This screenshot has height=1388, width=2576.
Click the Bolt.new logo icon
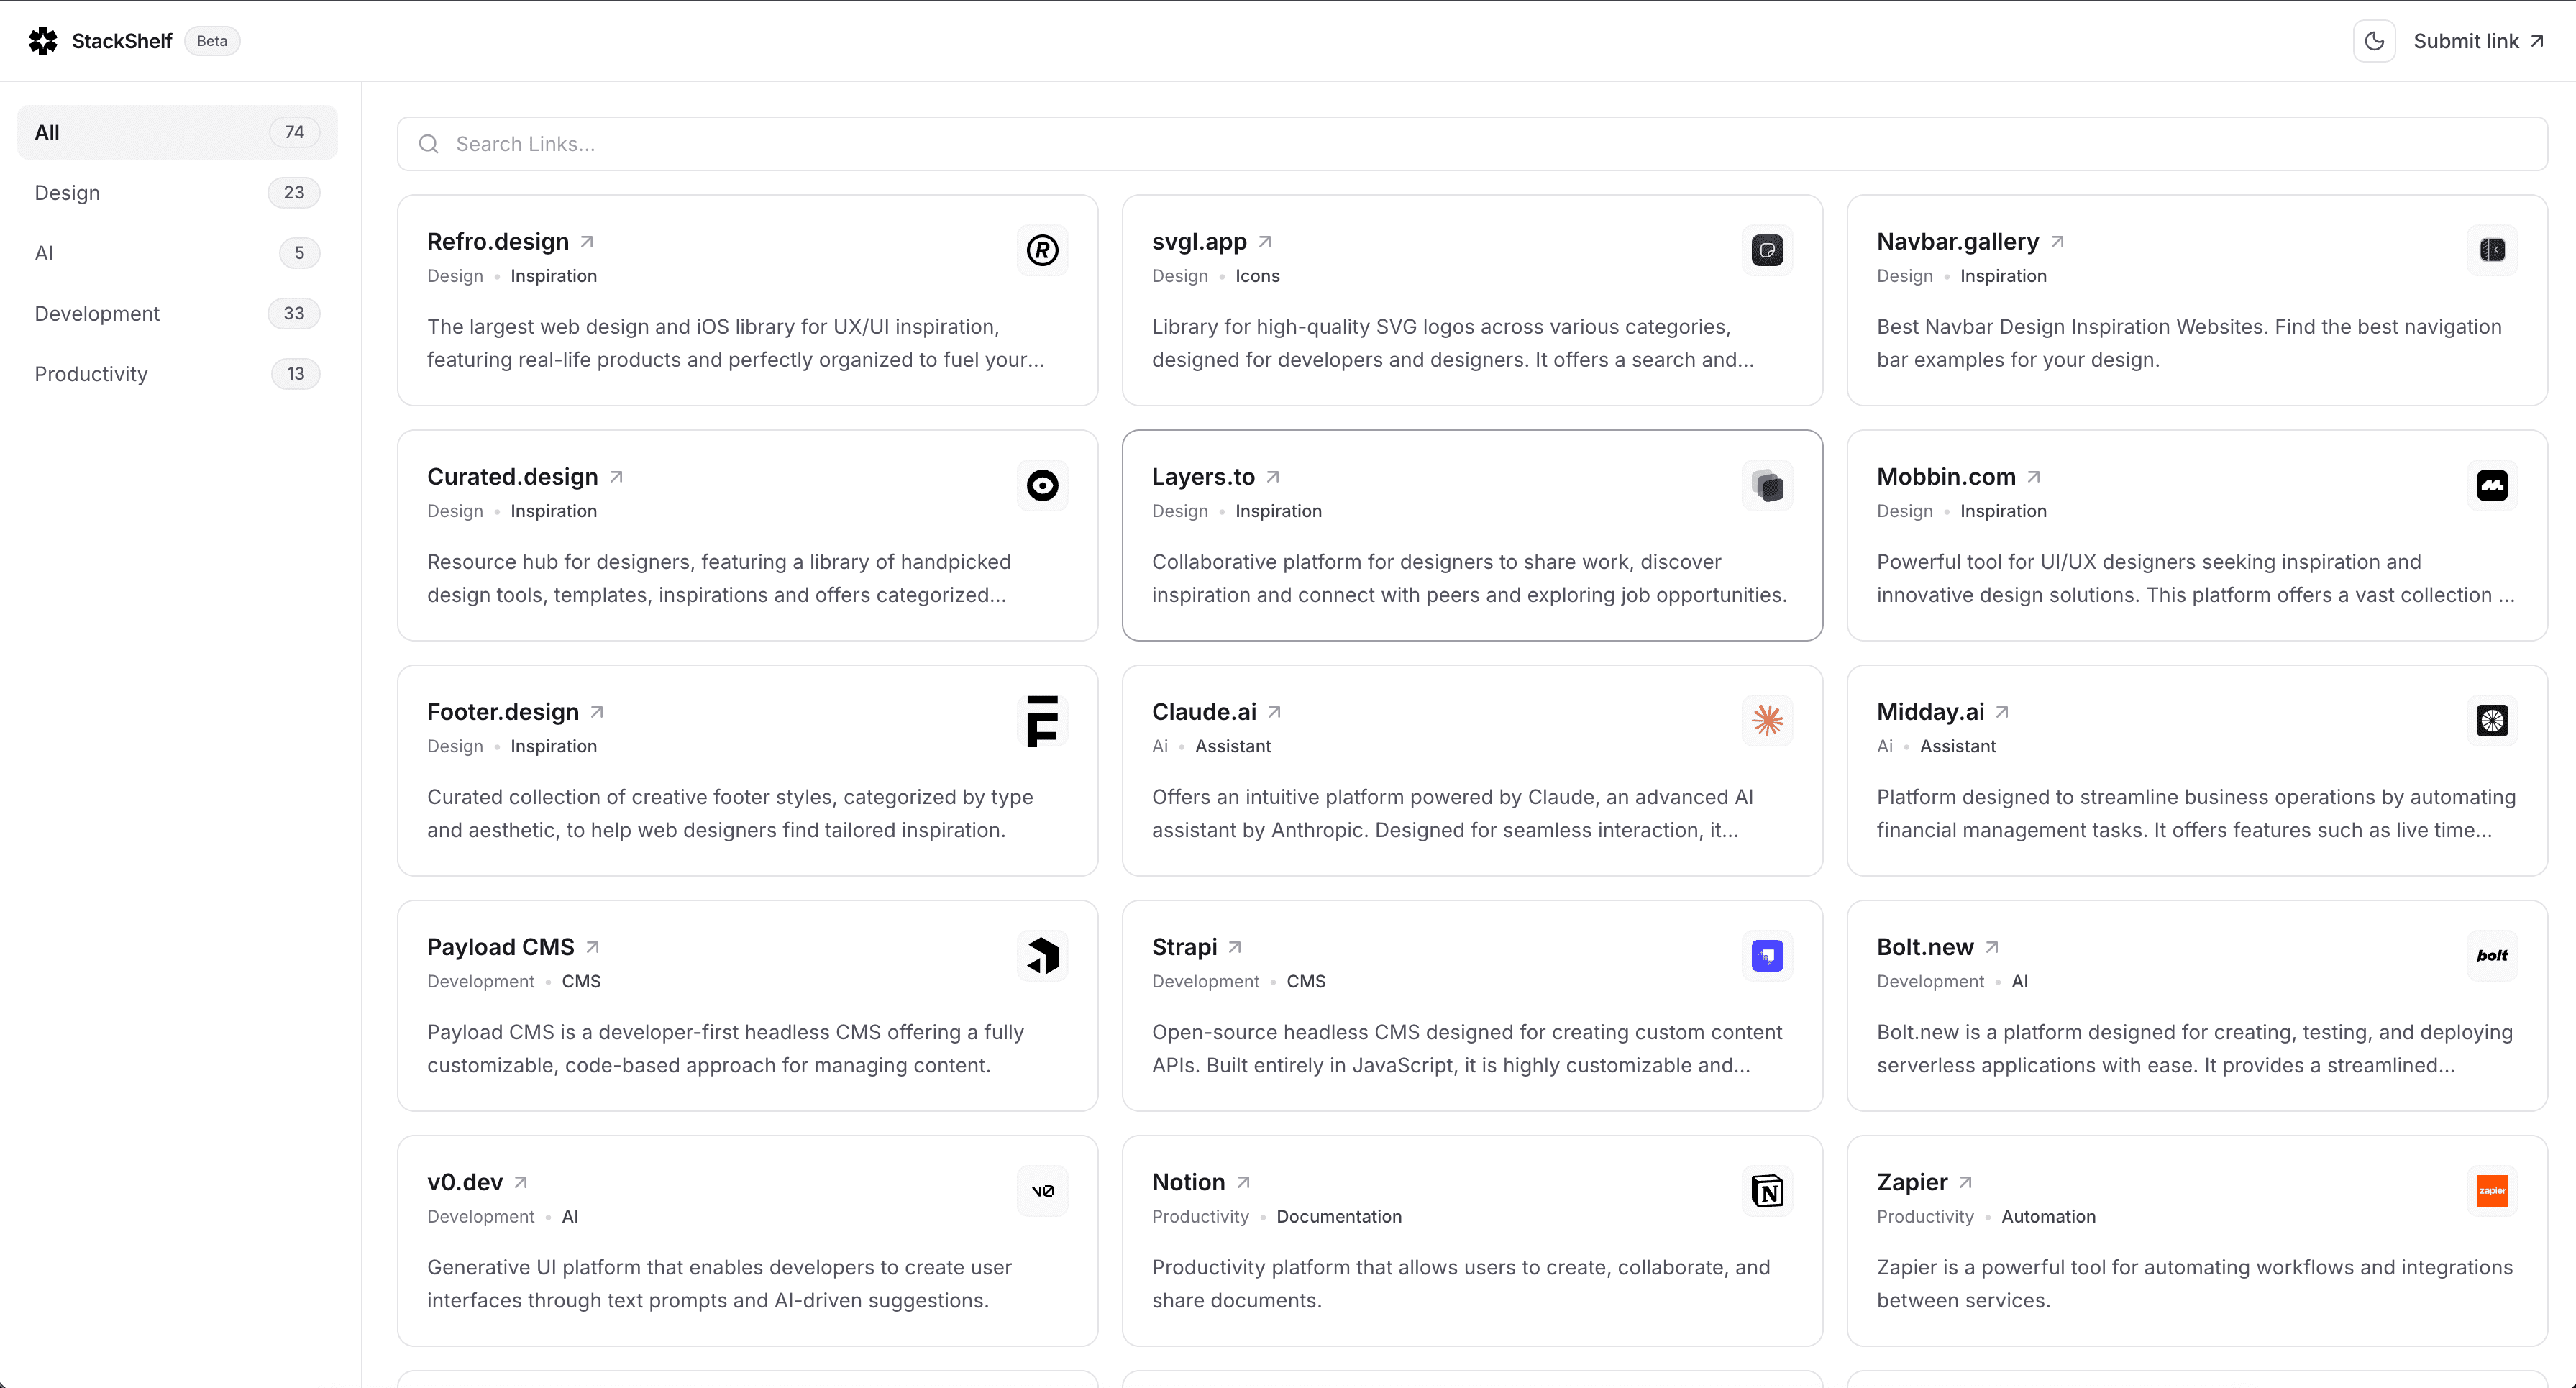point(2492,956)
